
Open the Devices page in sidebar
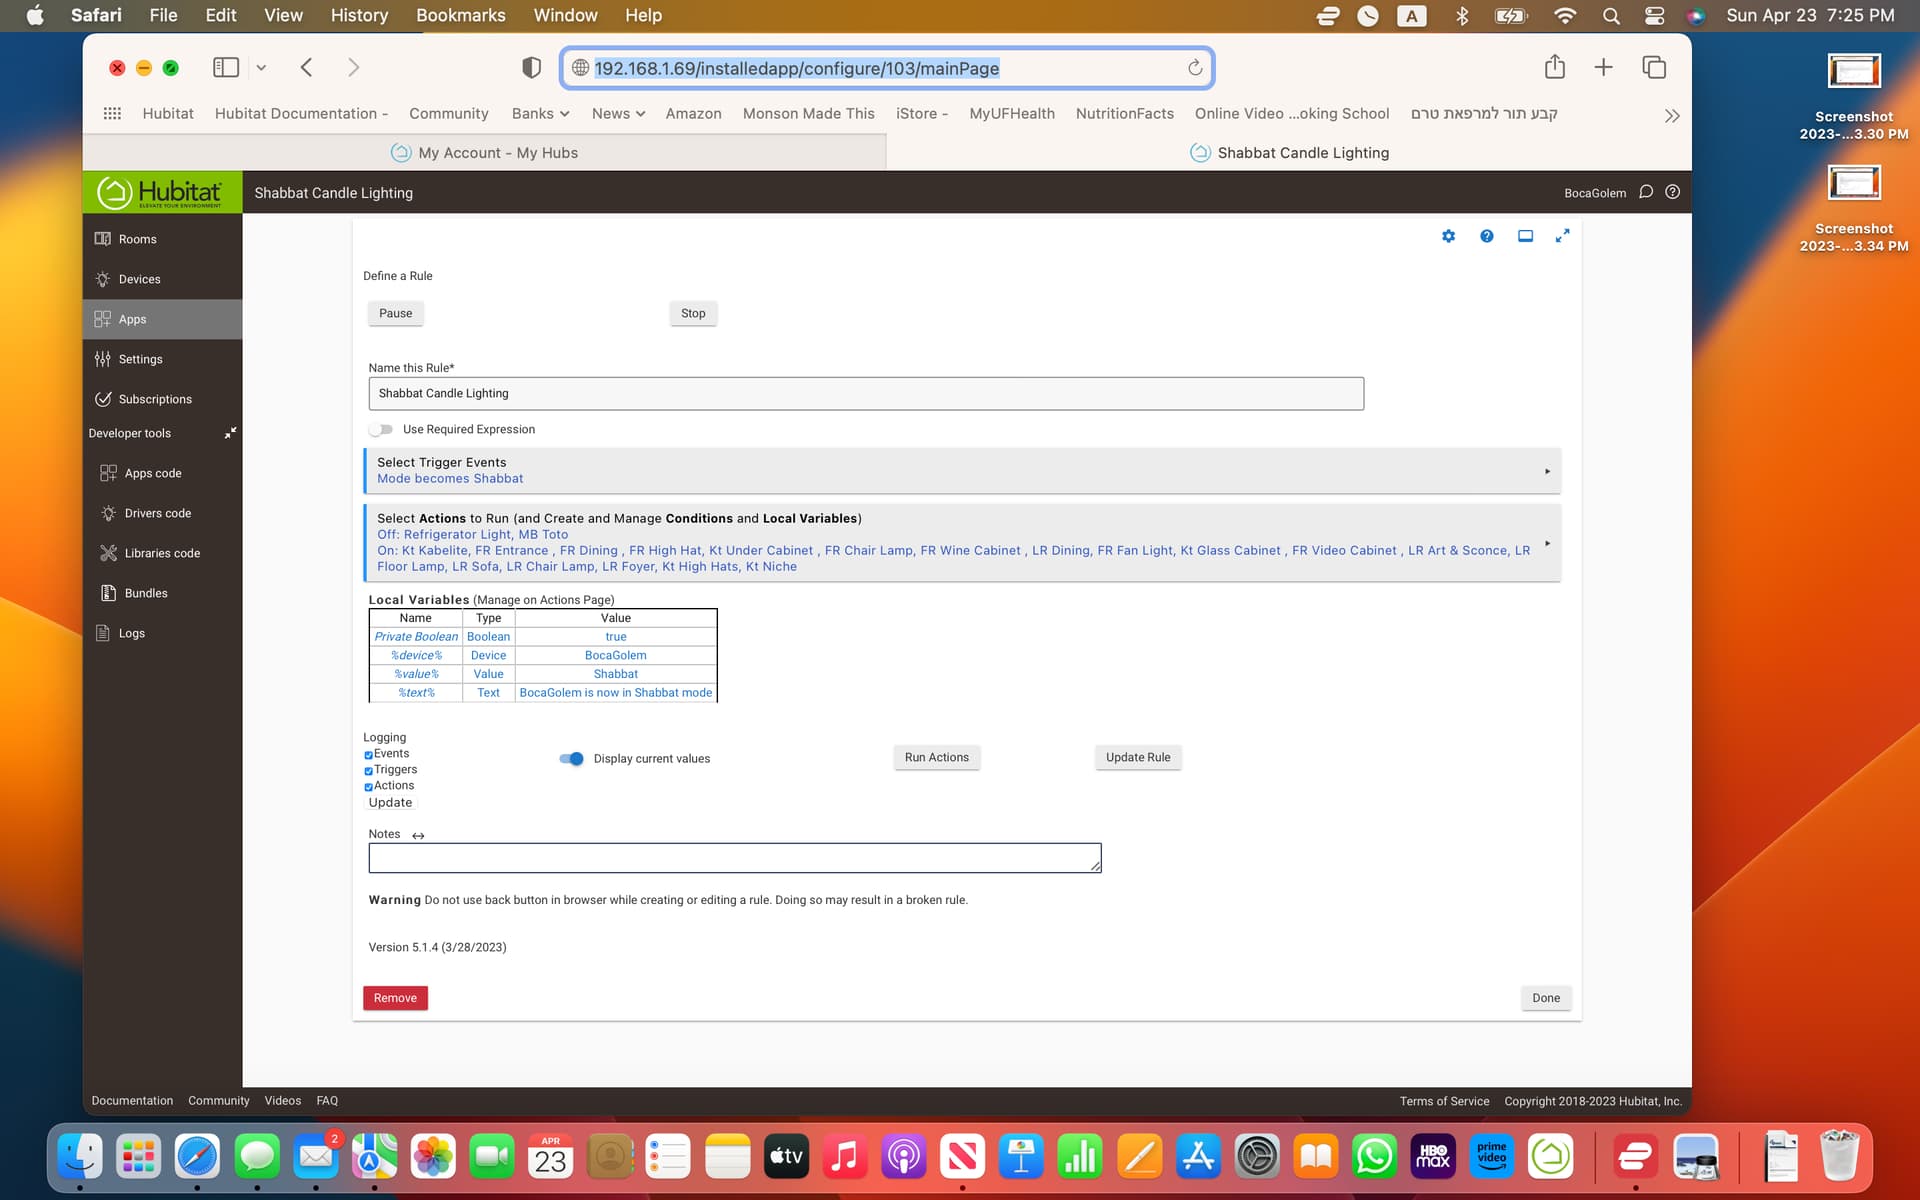click(139, 279)
